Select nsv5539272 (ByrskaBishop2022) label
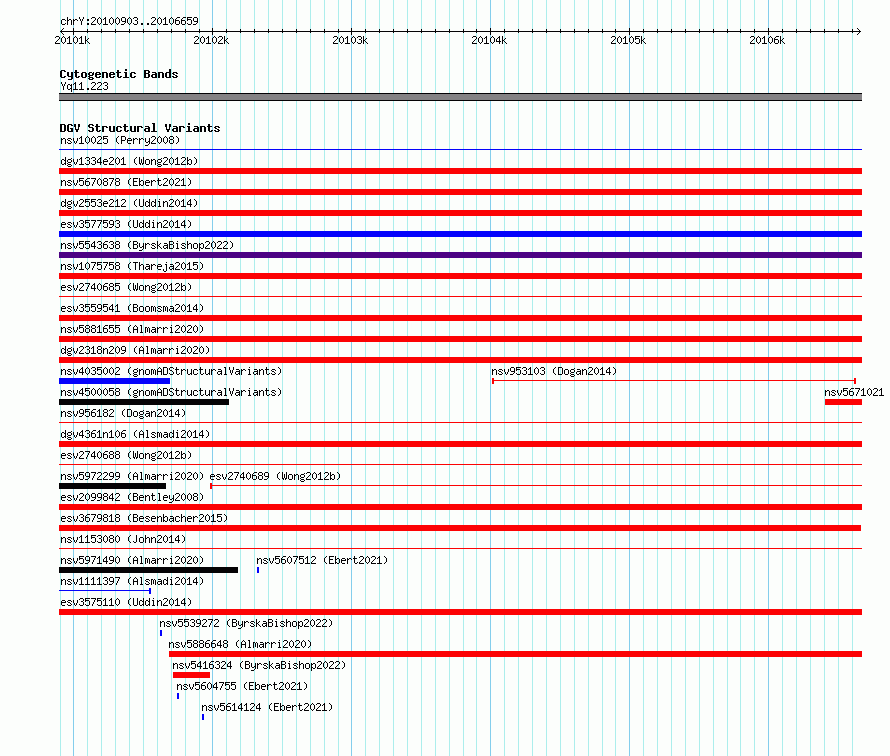This screenshot has height=756, width=890. pyautogui.click(x=246, y=623)
